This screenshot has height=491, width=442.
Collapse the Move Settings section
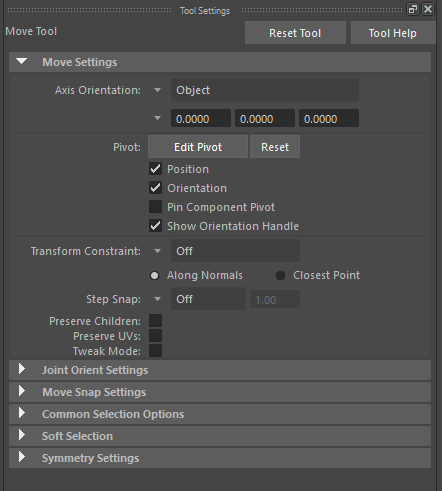point(22,61)
